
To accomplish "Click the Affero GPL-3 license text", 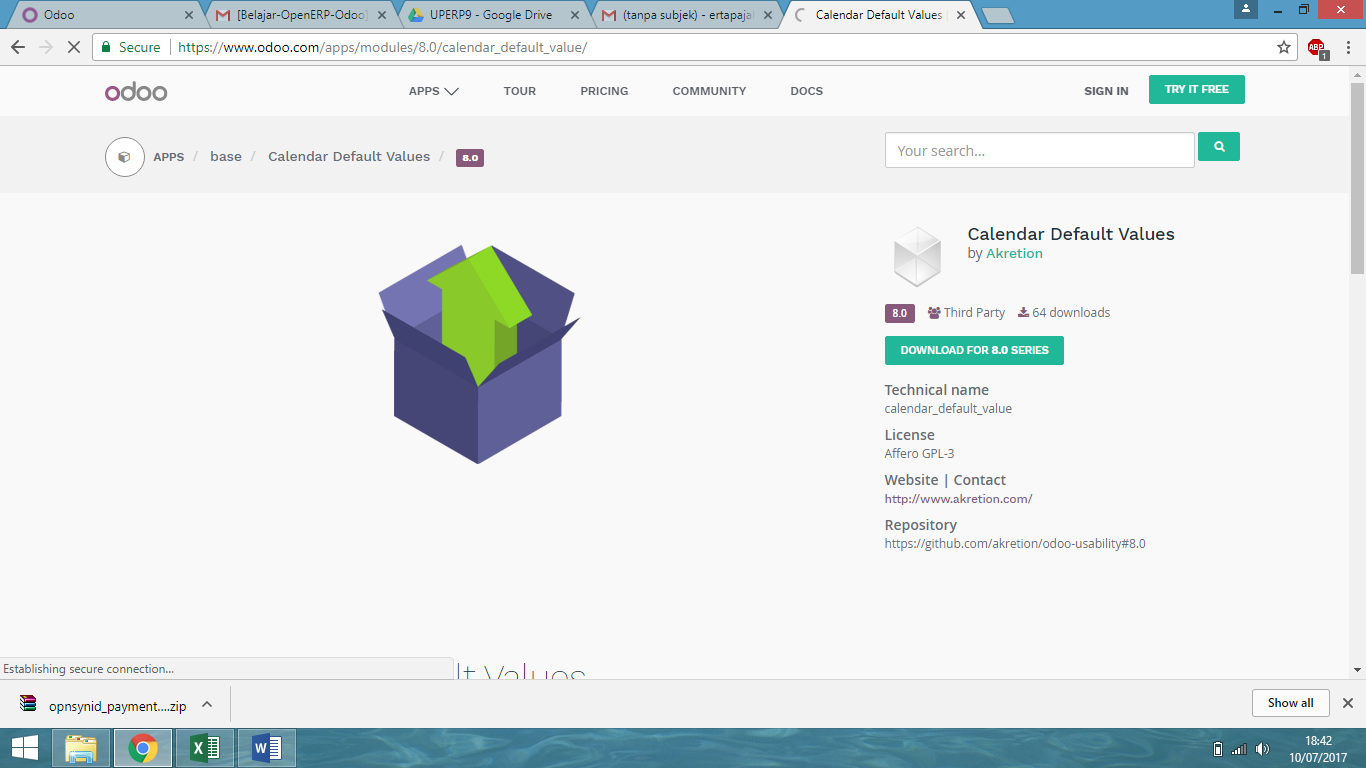I will pos(919,454).
